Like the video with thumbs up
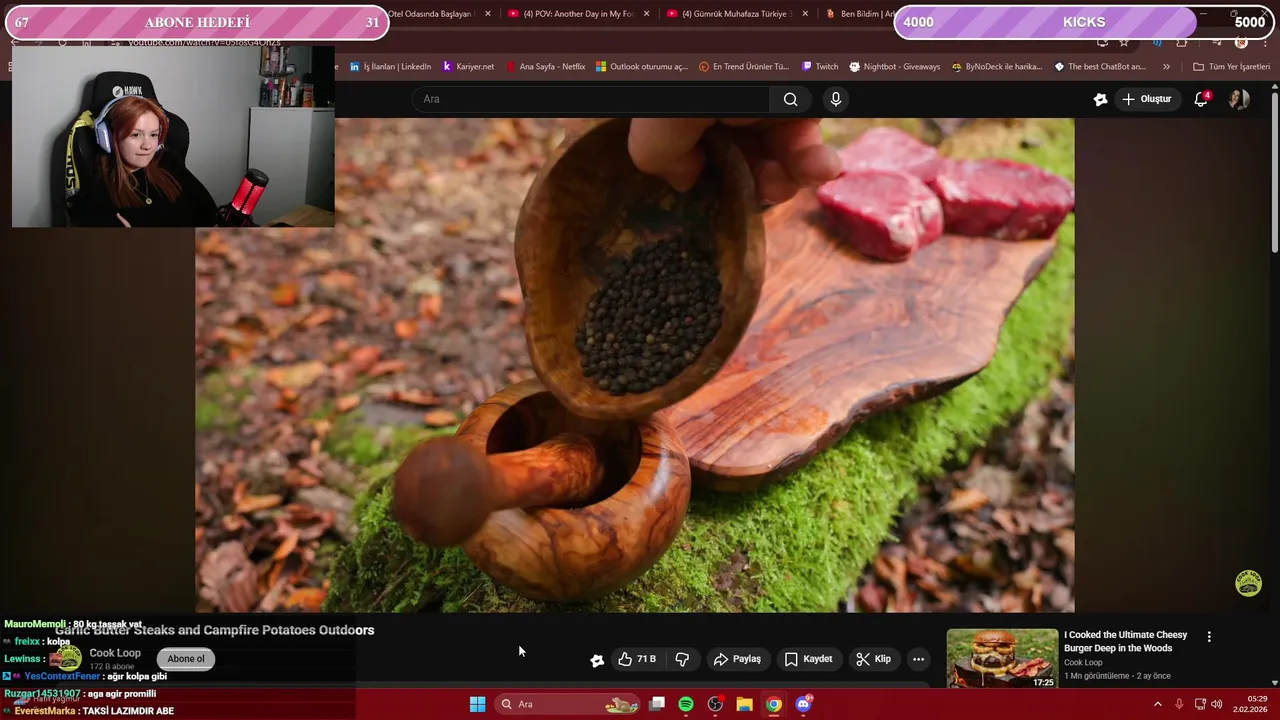Image resolution: width=1280 pixels, height=720 pixels. click(x=636, y=659)
